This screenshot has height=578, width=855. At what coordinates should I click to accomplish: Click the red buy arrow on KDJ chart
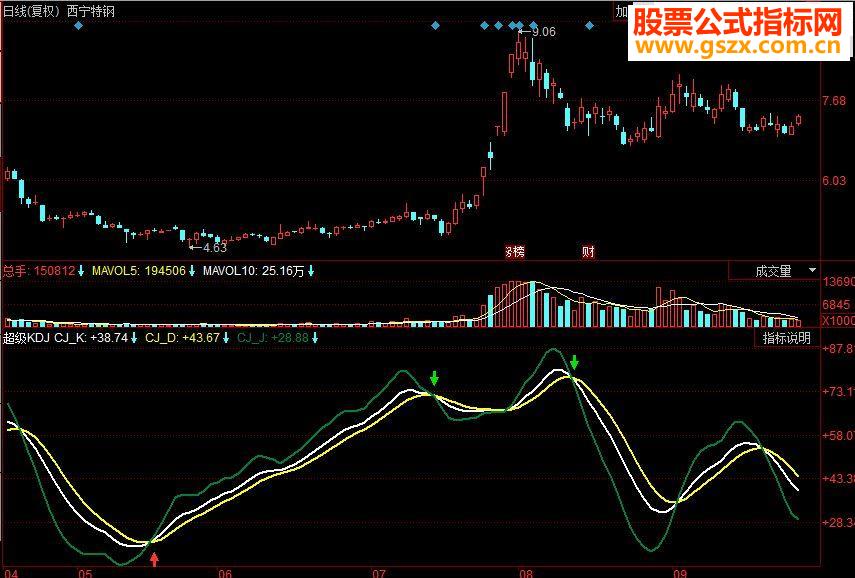pyautogui.click(x=154, y=559)
